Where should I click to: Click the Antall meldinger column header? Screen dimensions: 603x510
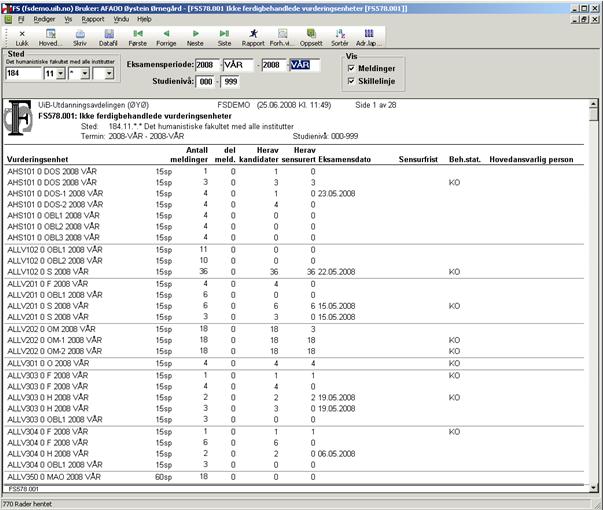[189, 155]
